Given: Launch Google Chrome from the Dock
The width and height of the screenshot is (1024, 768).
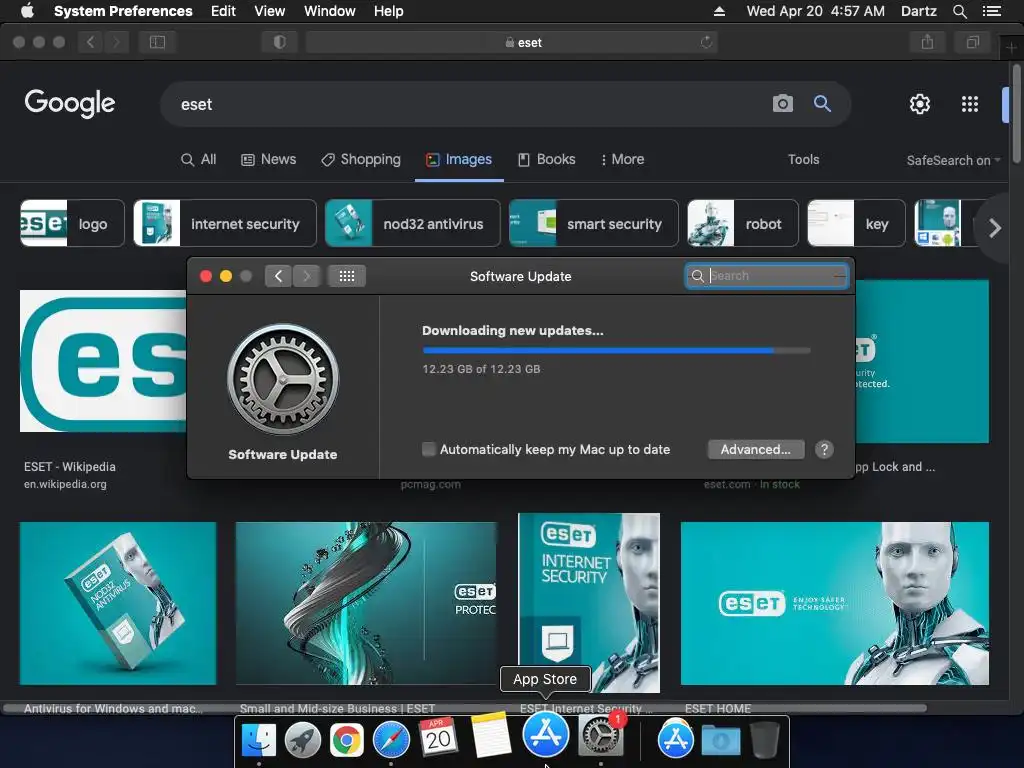Looking at the screenshot, I should [346, 739].
